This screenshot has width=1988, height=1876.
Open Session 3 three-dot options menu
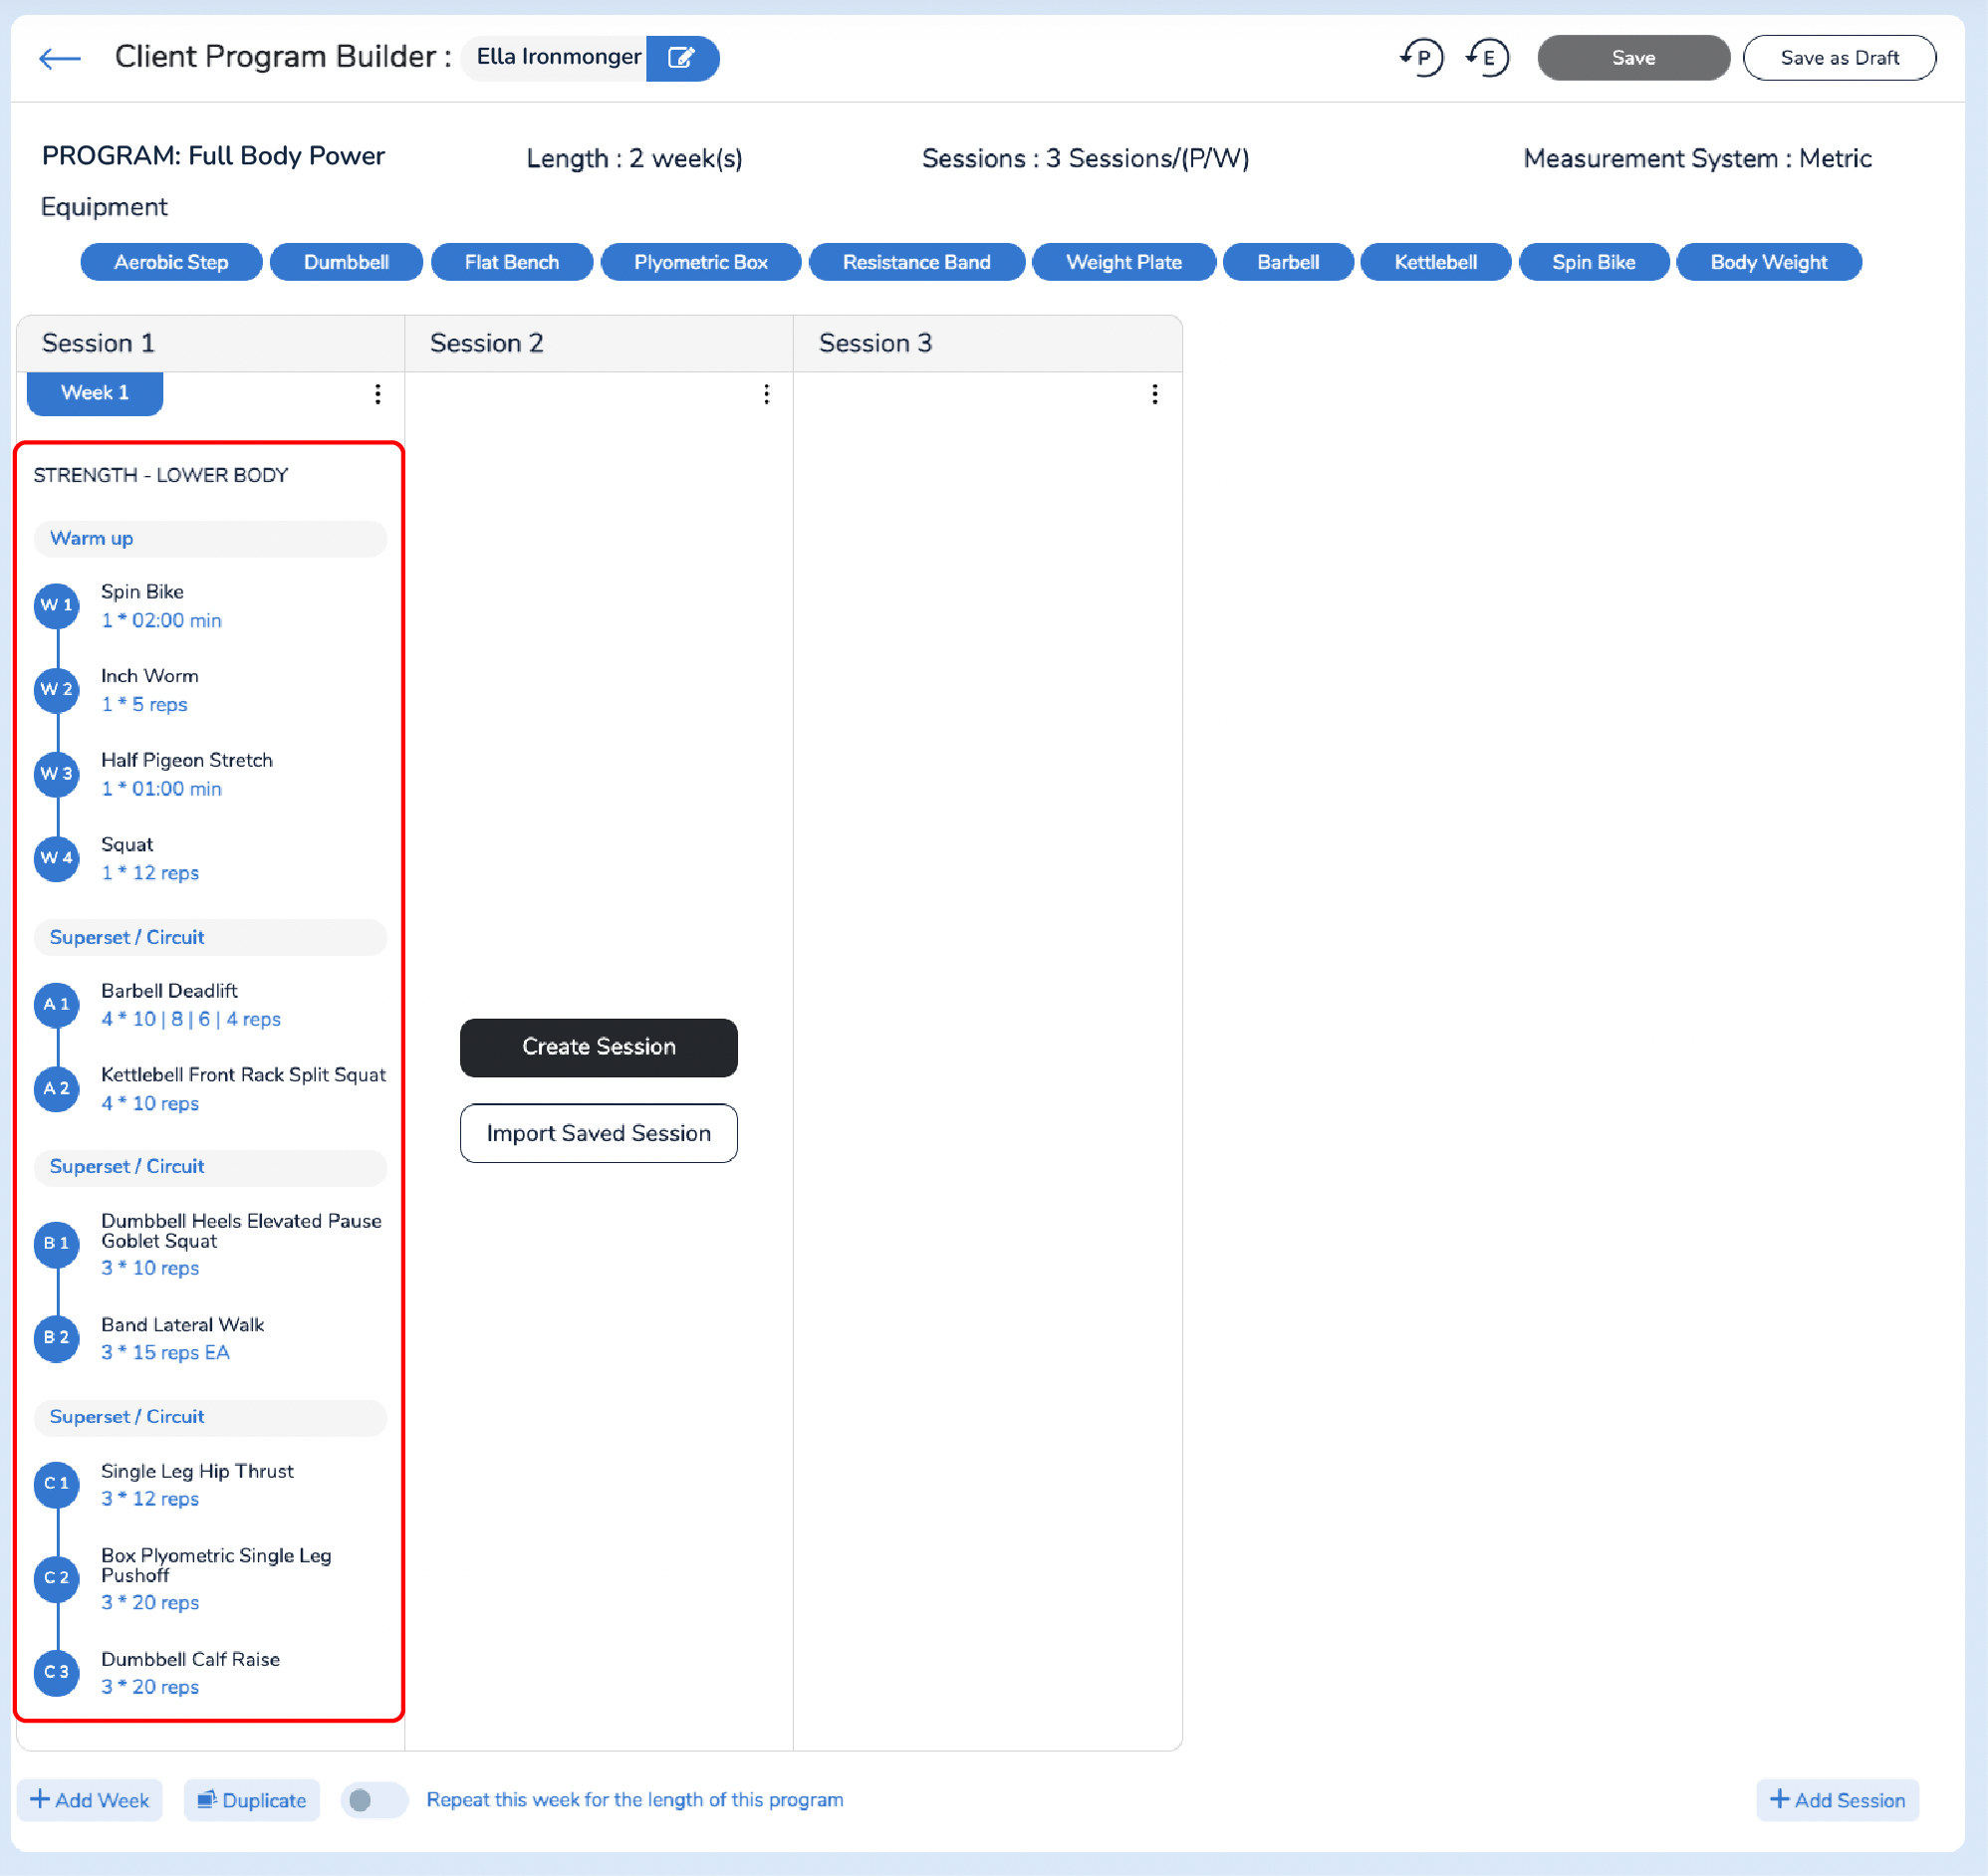click(1155, 394)
